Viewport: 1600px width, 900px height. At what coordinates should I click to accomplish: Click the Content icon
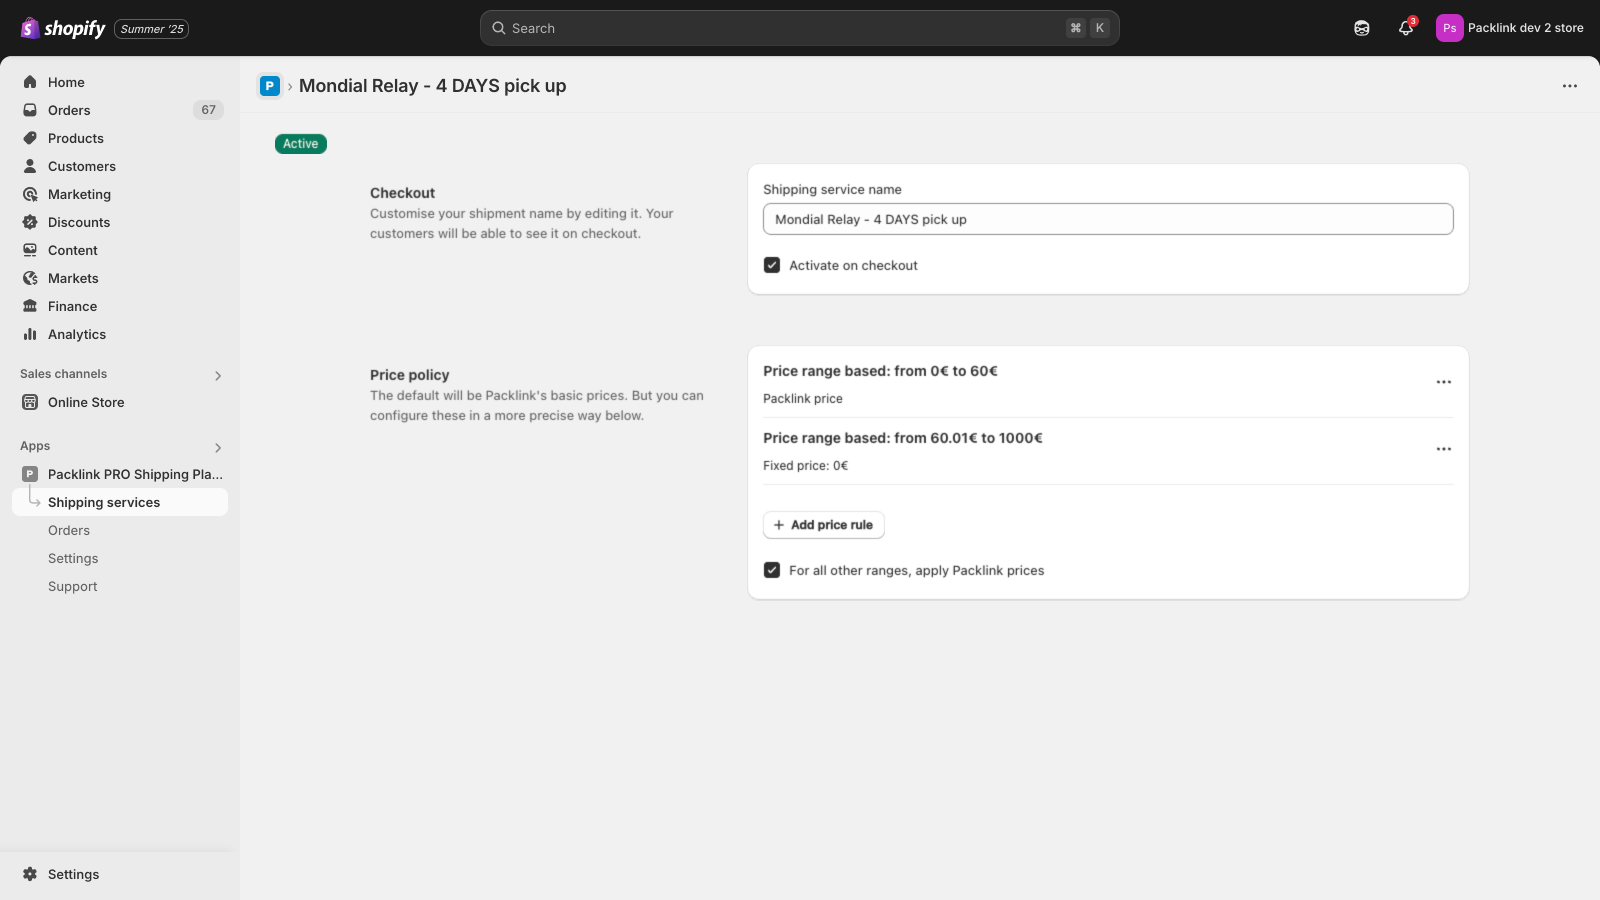30,250
